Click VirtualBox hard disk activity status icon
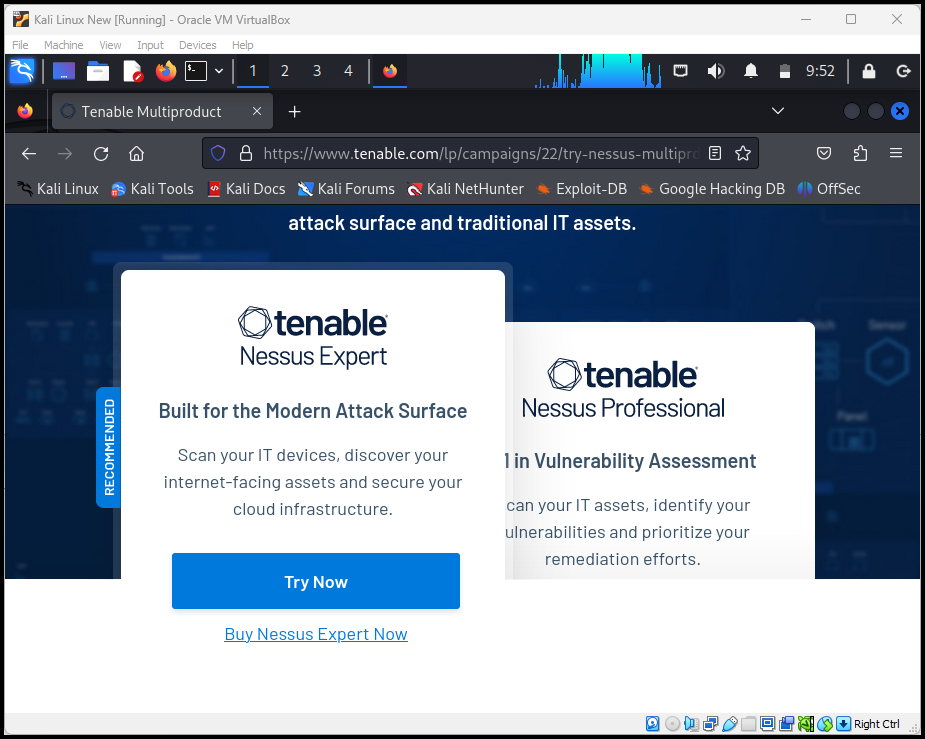The height and width of the screenshot is (739, 925). pyautogui.click(x=652, y=724)
